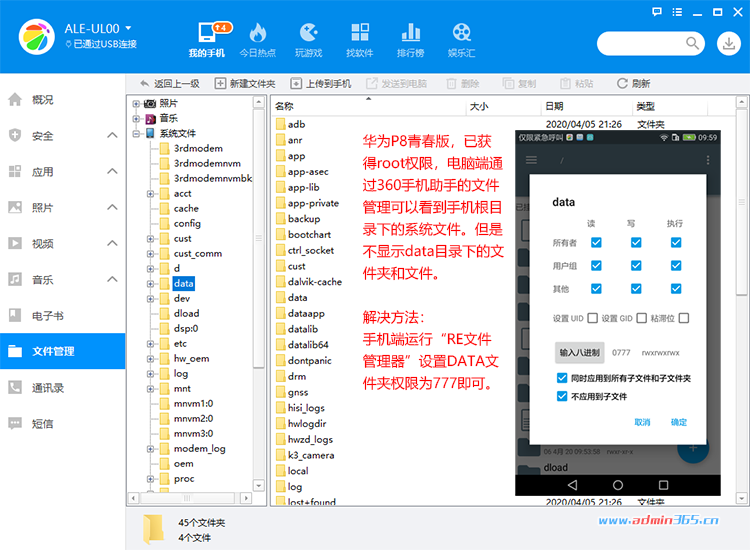Viewport: 750px width, 550px height.
Task: Collapse the 安全 security section chevron
Action: click(112, 135)
